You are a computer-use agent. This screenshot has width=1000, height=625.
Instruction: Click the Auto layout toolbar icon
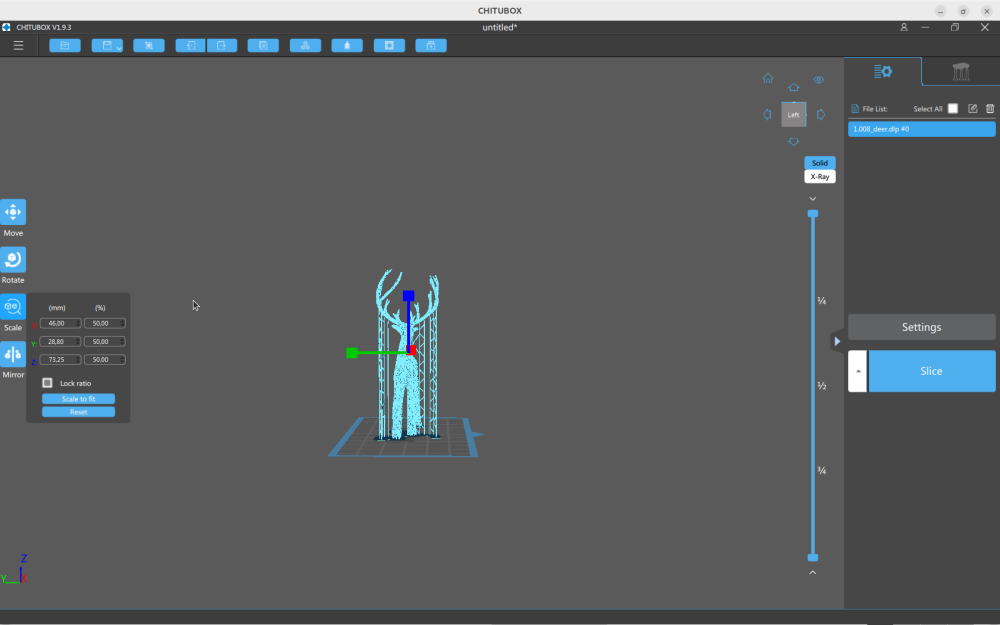(305, 45)
